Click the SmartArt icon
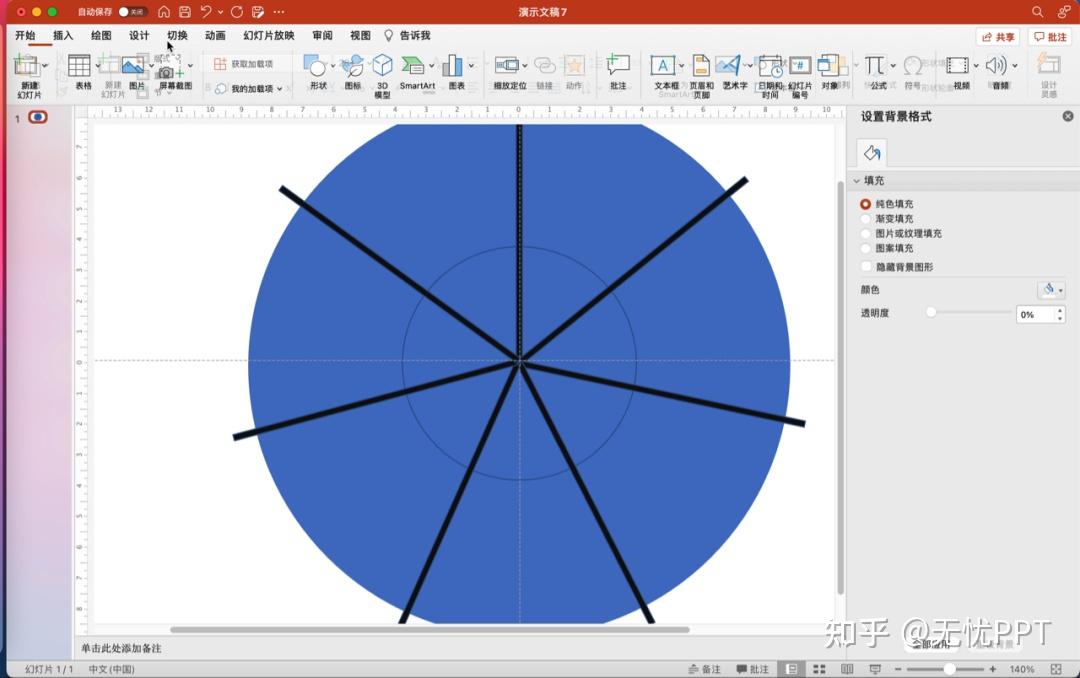The image size is (1080, 678). tap(413, 66)
